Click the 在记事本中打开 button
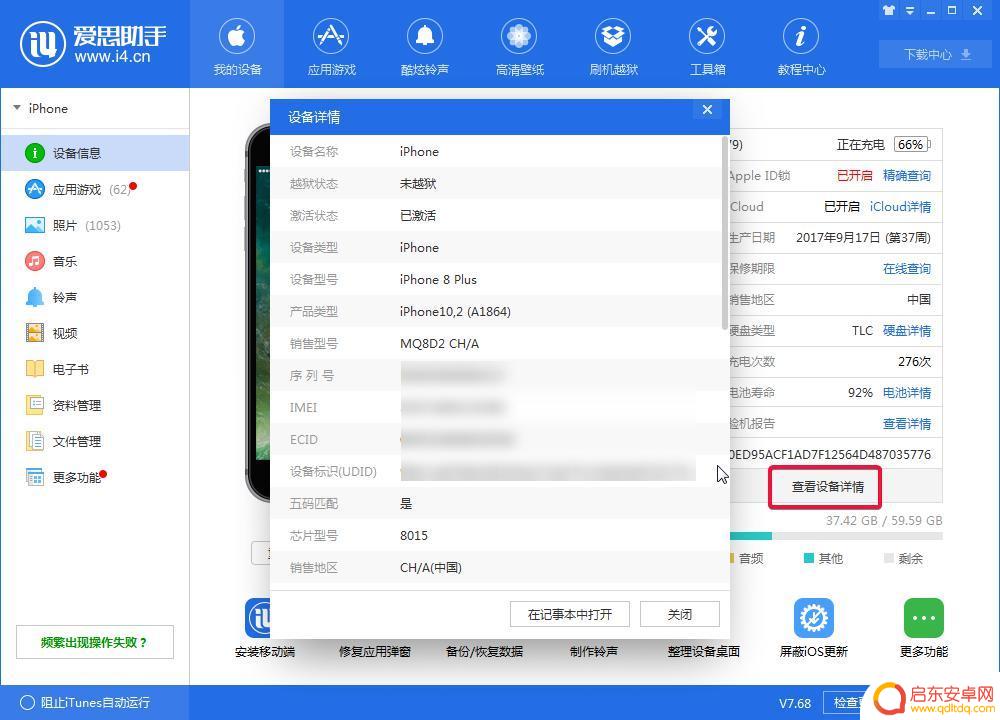Image resolution: width=1000 pixels, height=720 pixels. [x=570, y=614]
